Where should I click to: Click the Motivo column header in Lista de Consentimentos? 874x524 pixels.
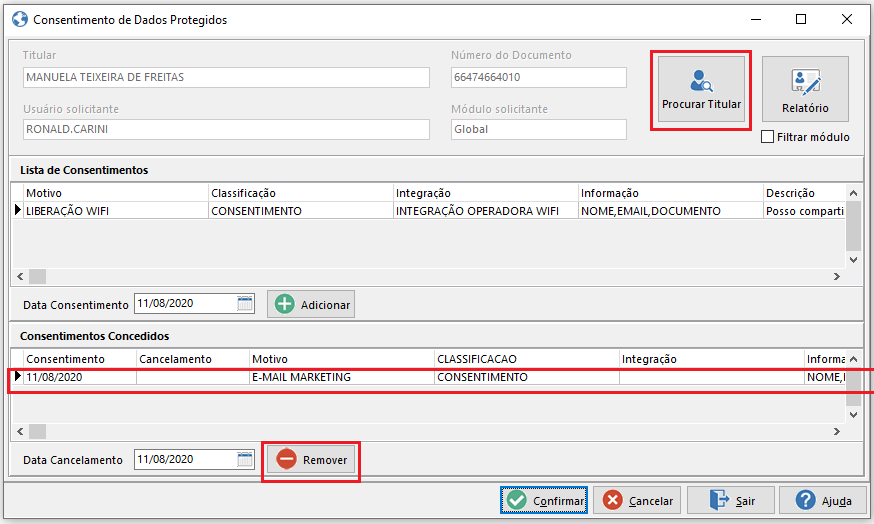tap(115, 193)
